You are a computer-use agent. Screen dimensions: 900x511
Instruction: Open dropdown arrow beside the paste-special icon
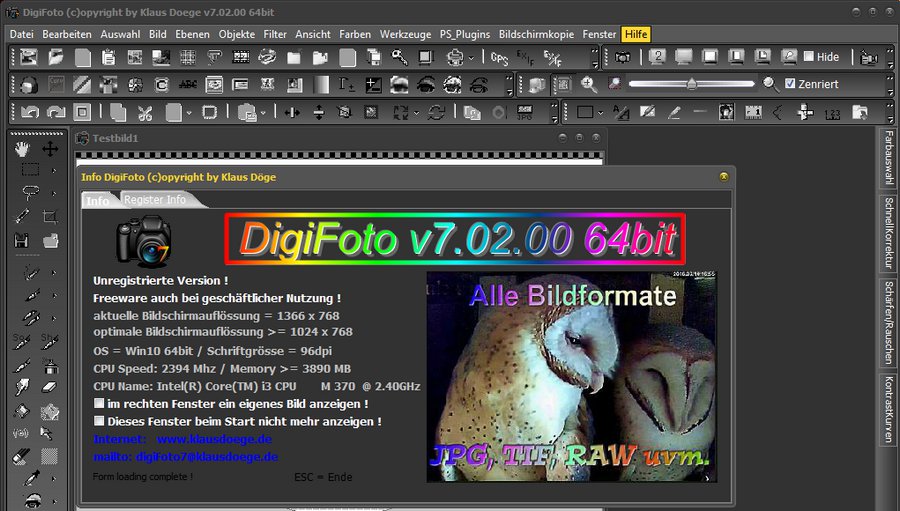263,113
